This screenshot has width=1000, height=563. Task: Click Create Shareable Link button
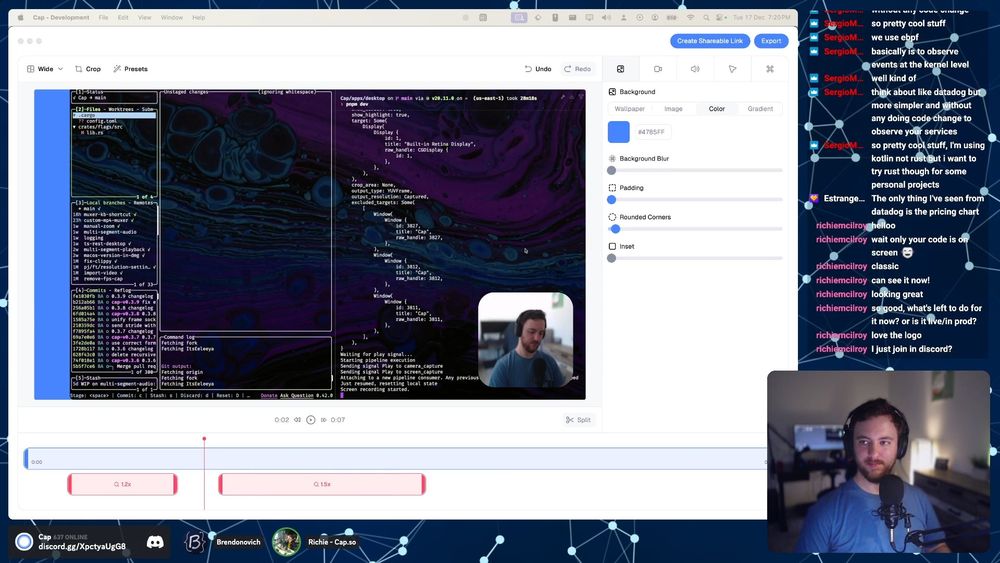pos(709,41)
